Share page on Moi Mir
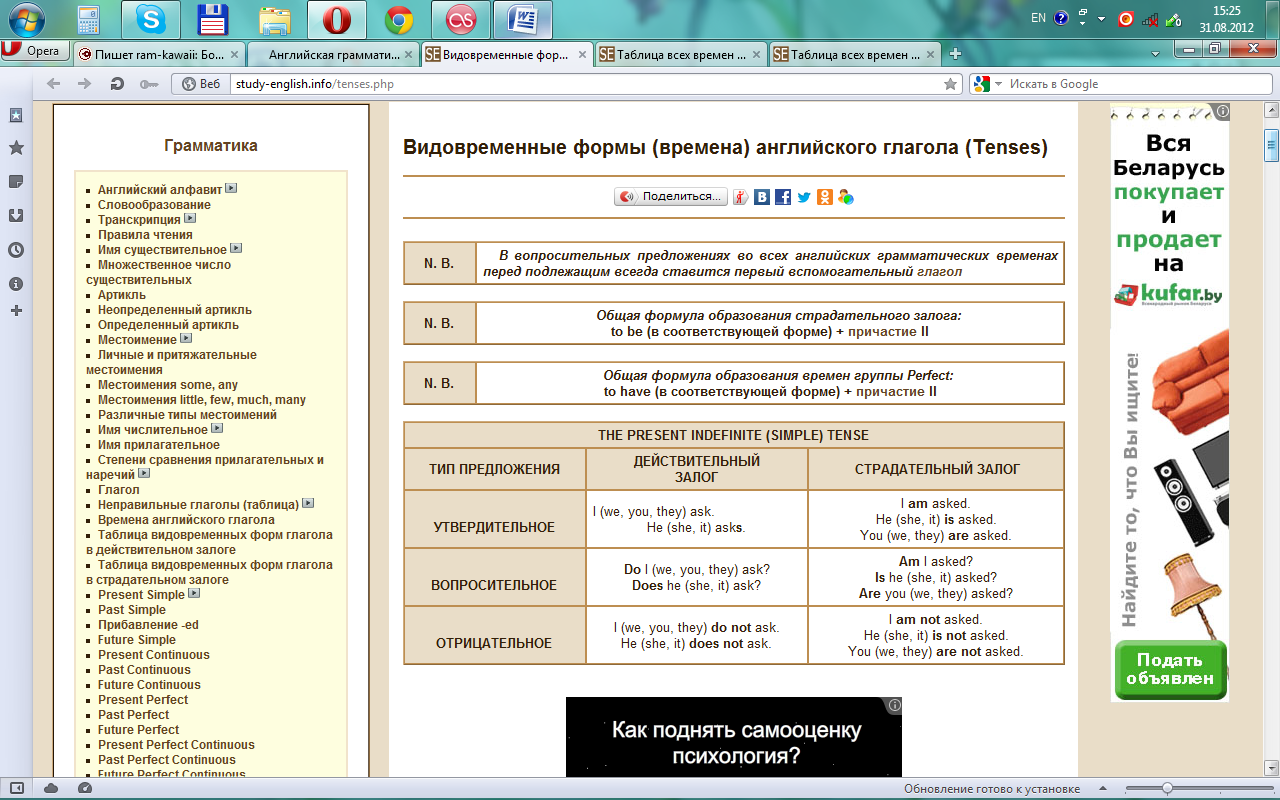Viewport: 1280px width, 800px height. [846, 197]
